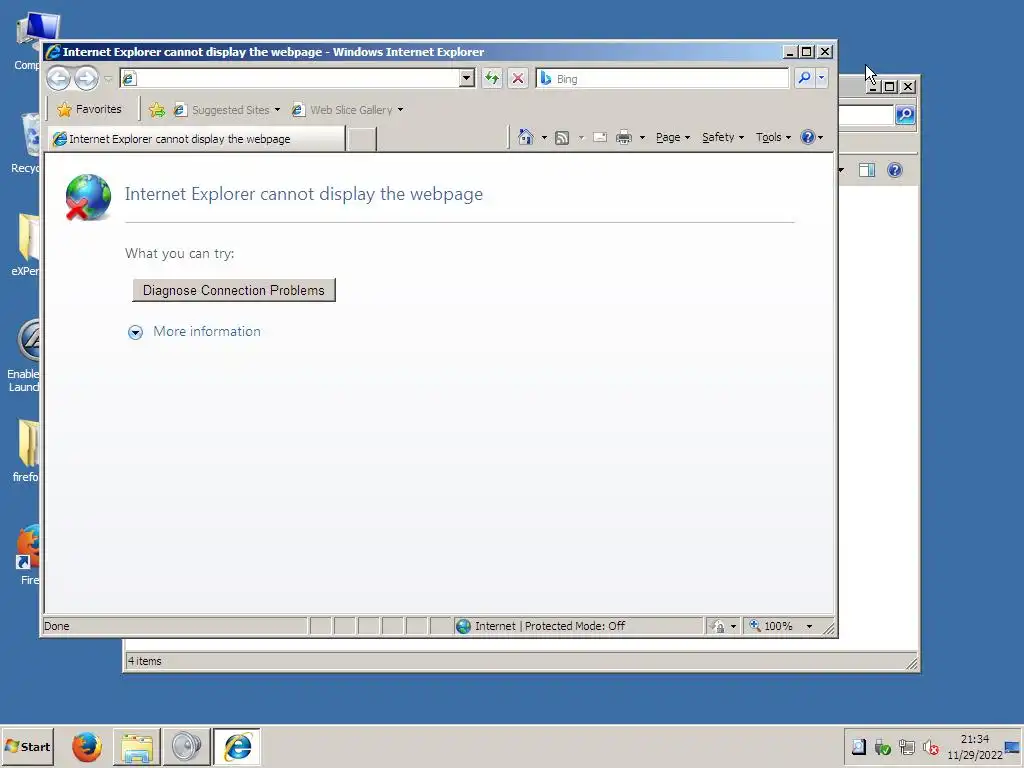Click the Internet zone globe in status bar
This screenshot has height=768, width=1024.
[463, 626]
